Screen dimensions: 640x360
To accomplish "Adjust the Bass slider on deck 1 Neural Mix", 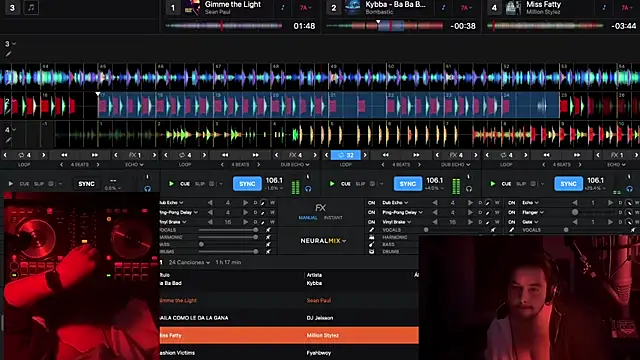I will (228, 244).
